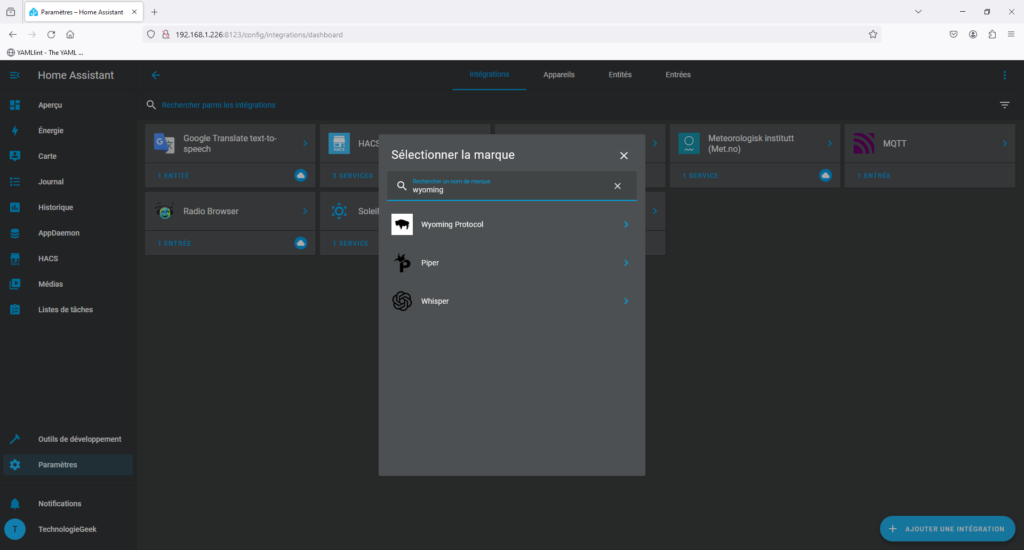Click the Wyoming Protocol bison logo
The image size is (1024, 550).
tap(402, 225)
